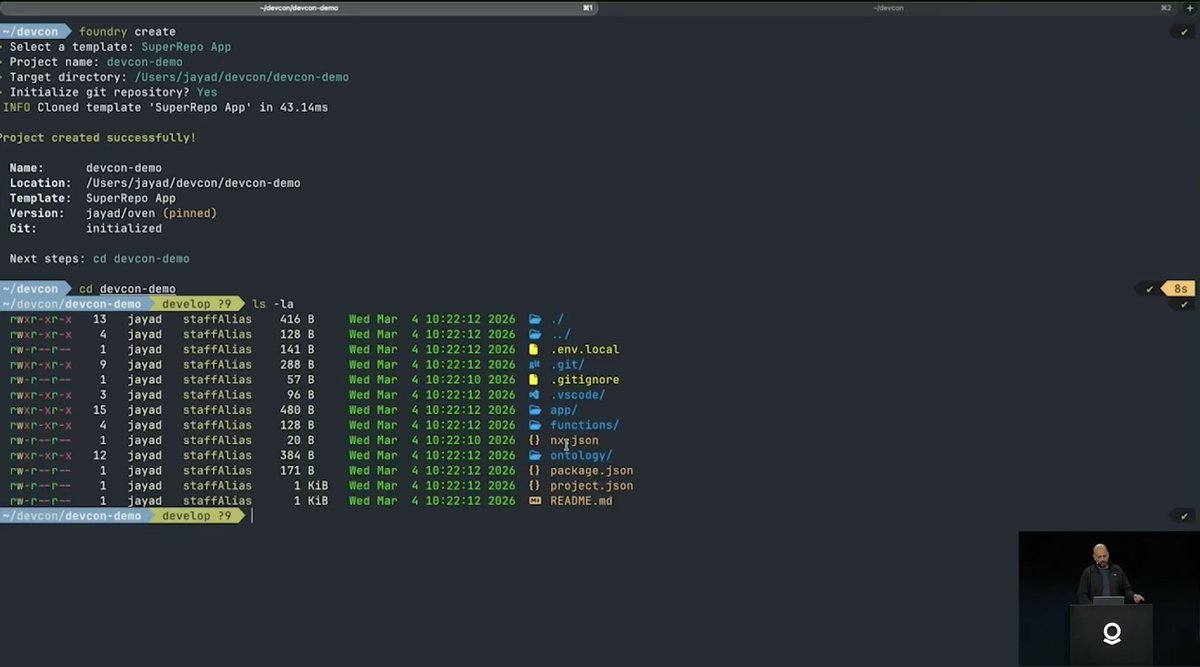Image resolution: width=1200 pixels, height=667 pixels.
Task: Click the folder icon beside functions/
Action: [535, 425]
